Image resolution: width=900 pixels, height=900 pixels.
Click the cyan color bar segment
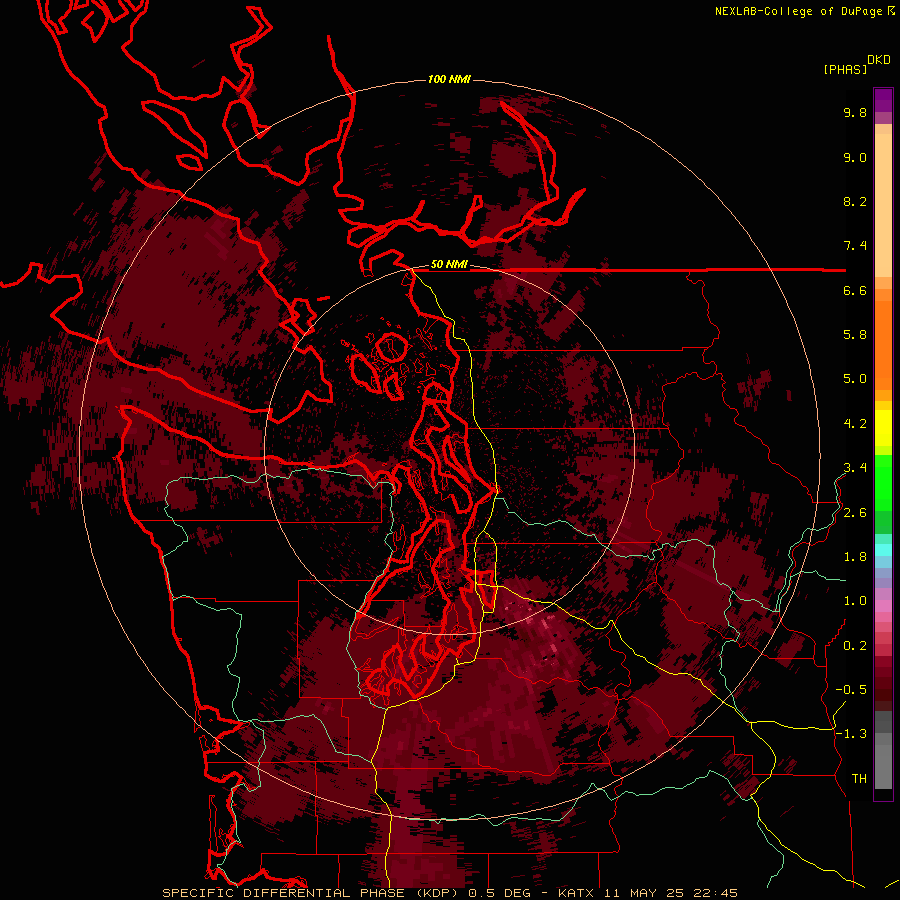pyautogui.click(x=883, y=550)
